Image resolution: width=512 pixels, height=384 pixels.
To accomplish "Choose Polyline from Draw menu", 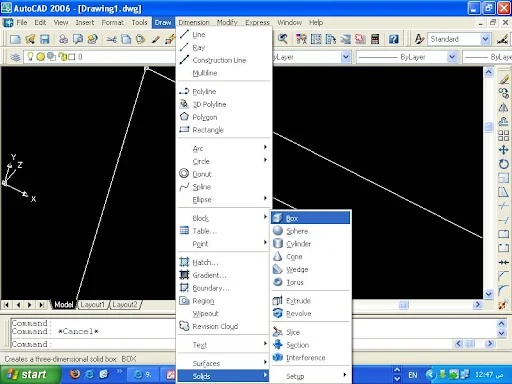I will point(224,91).
